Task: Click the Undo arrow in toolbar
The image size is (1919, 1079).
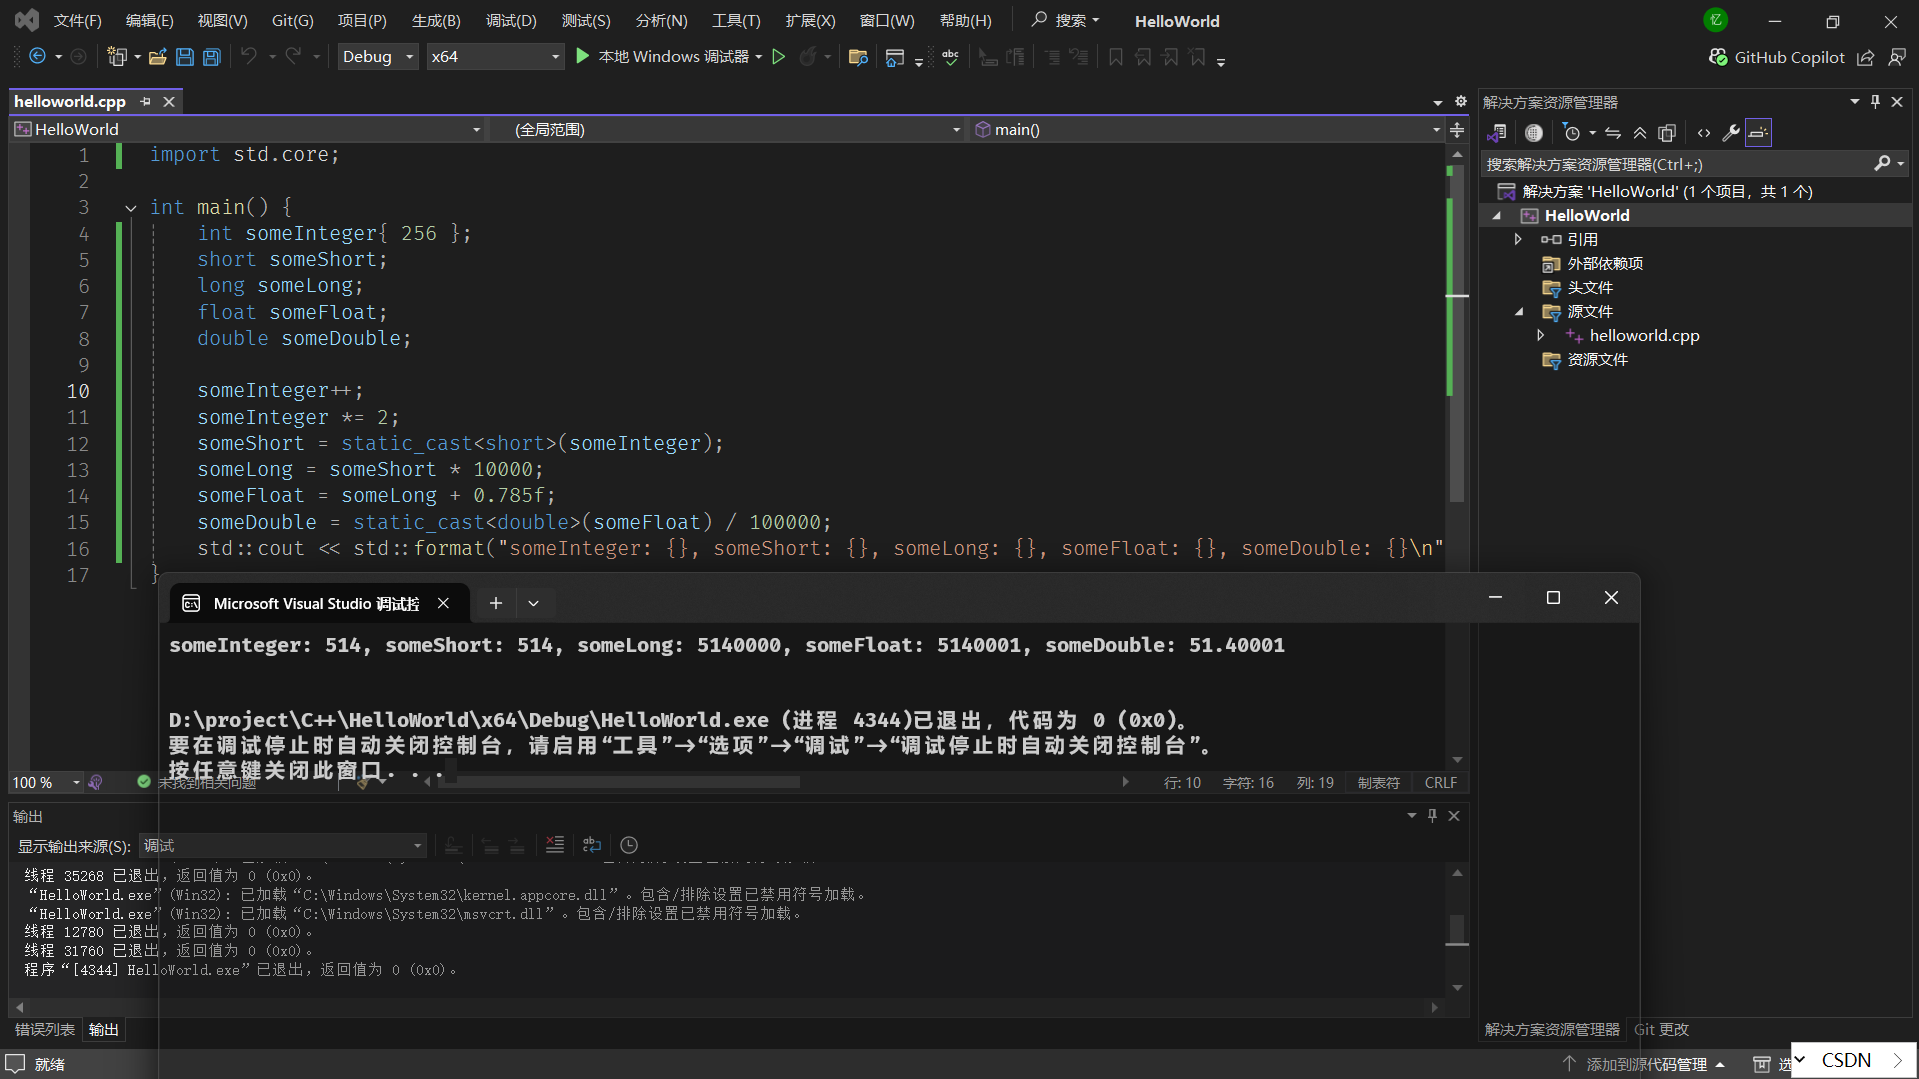Action: pyautogui.click(x=249, y=57)
